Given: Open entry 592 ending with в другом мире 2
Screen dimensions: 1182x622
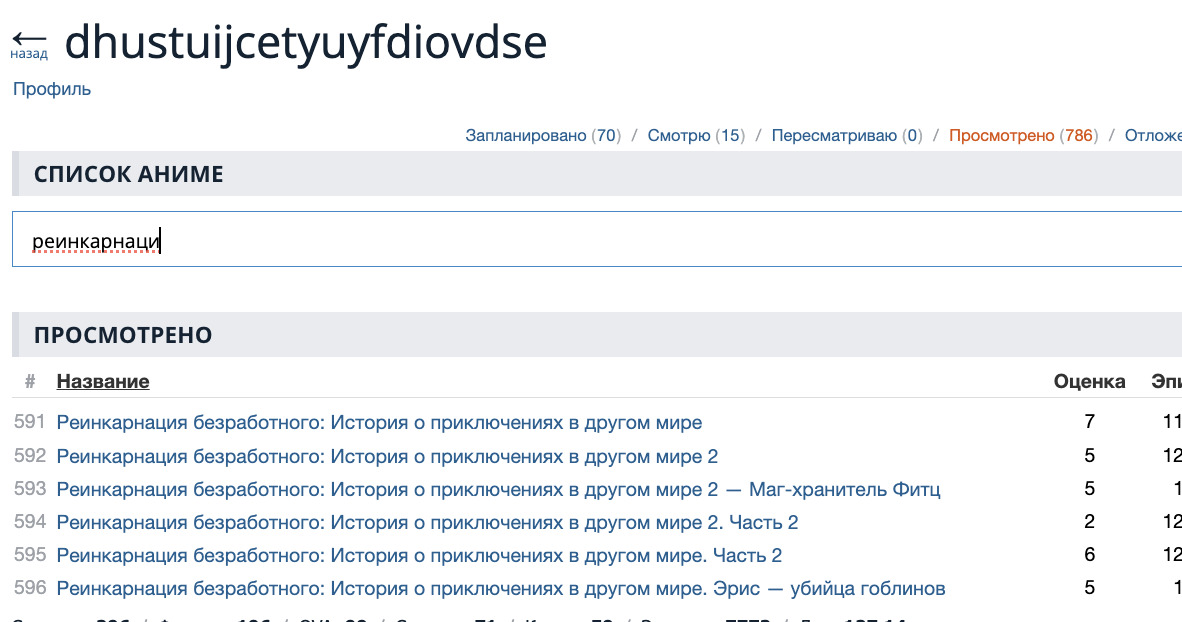Looking at the screenshot, I should point(387,456).
